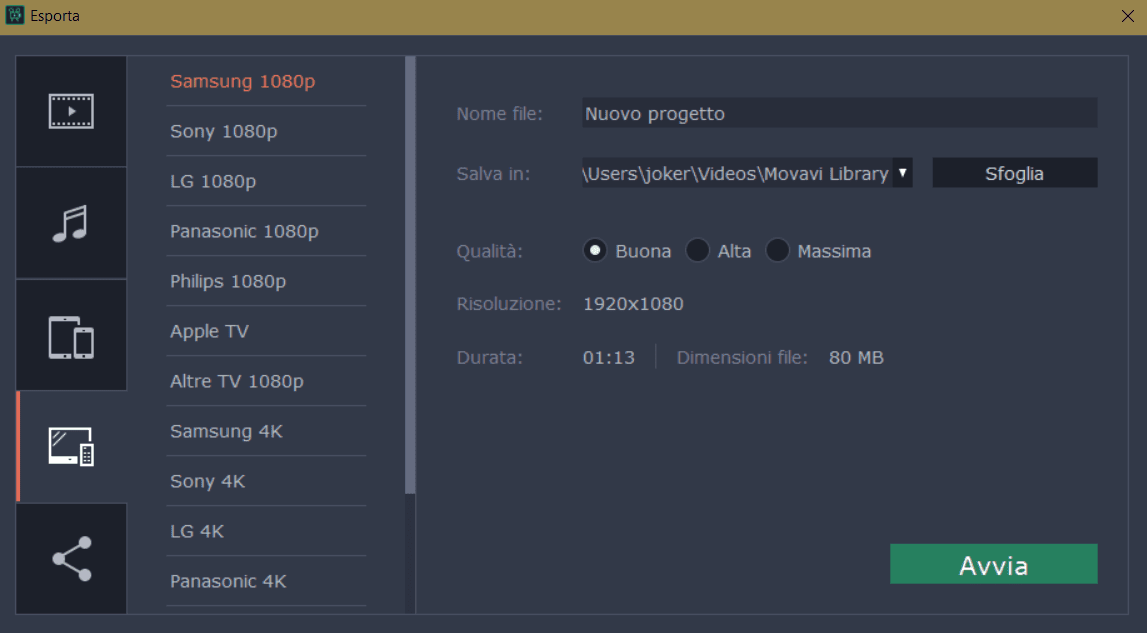
Task: Open the video export category icon
Action: click(x=71, y=111)
